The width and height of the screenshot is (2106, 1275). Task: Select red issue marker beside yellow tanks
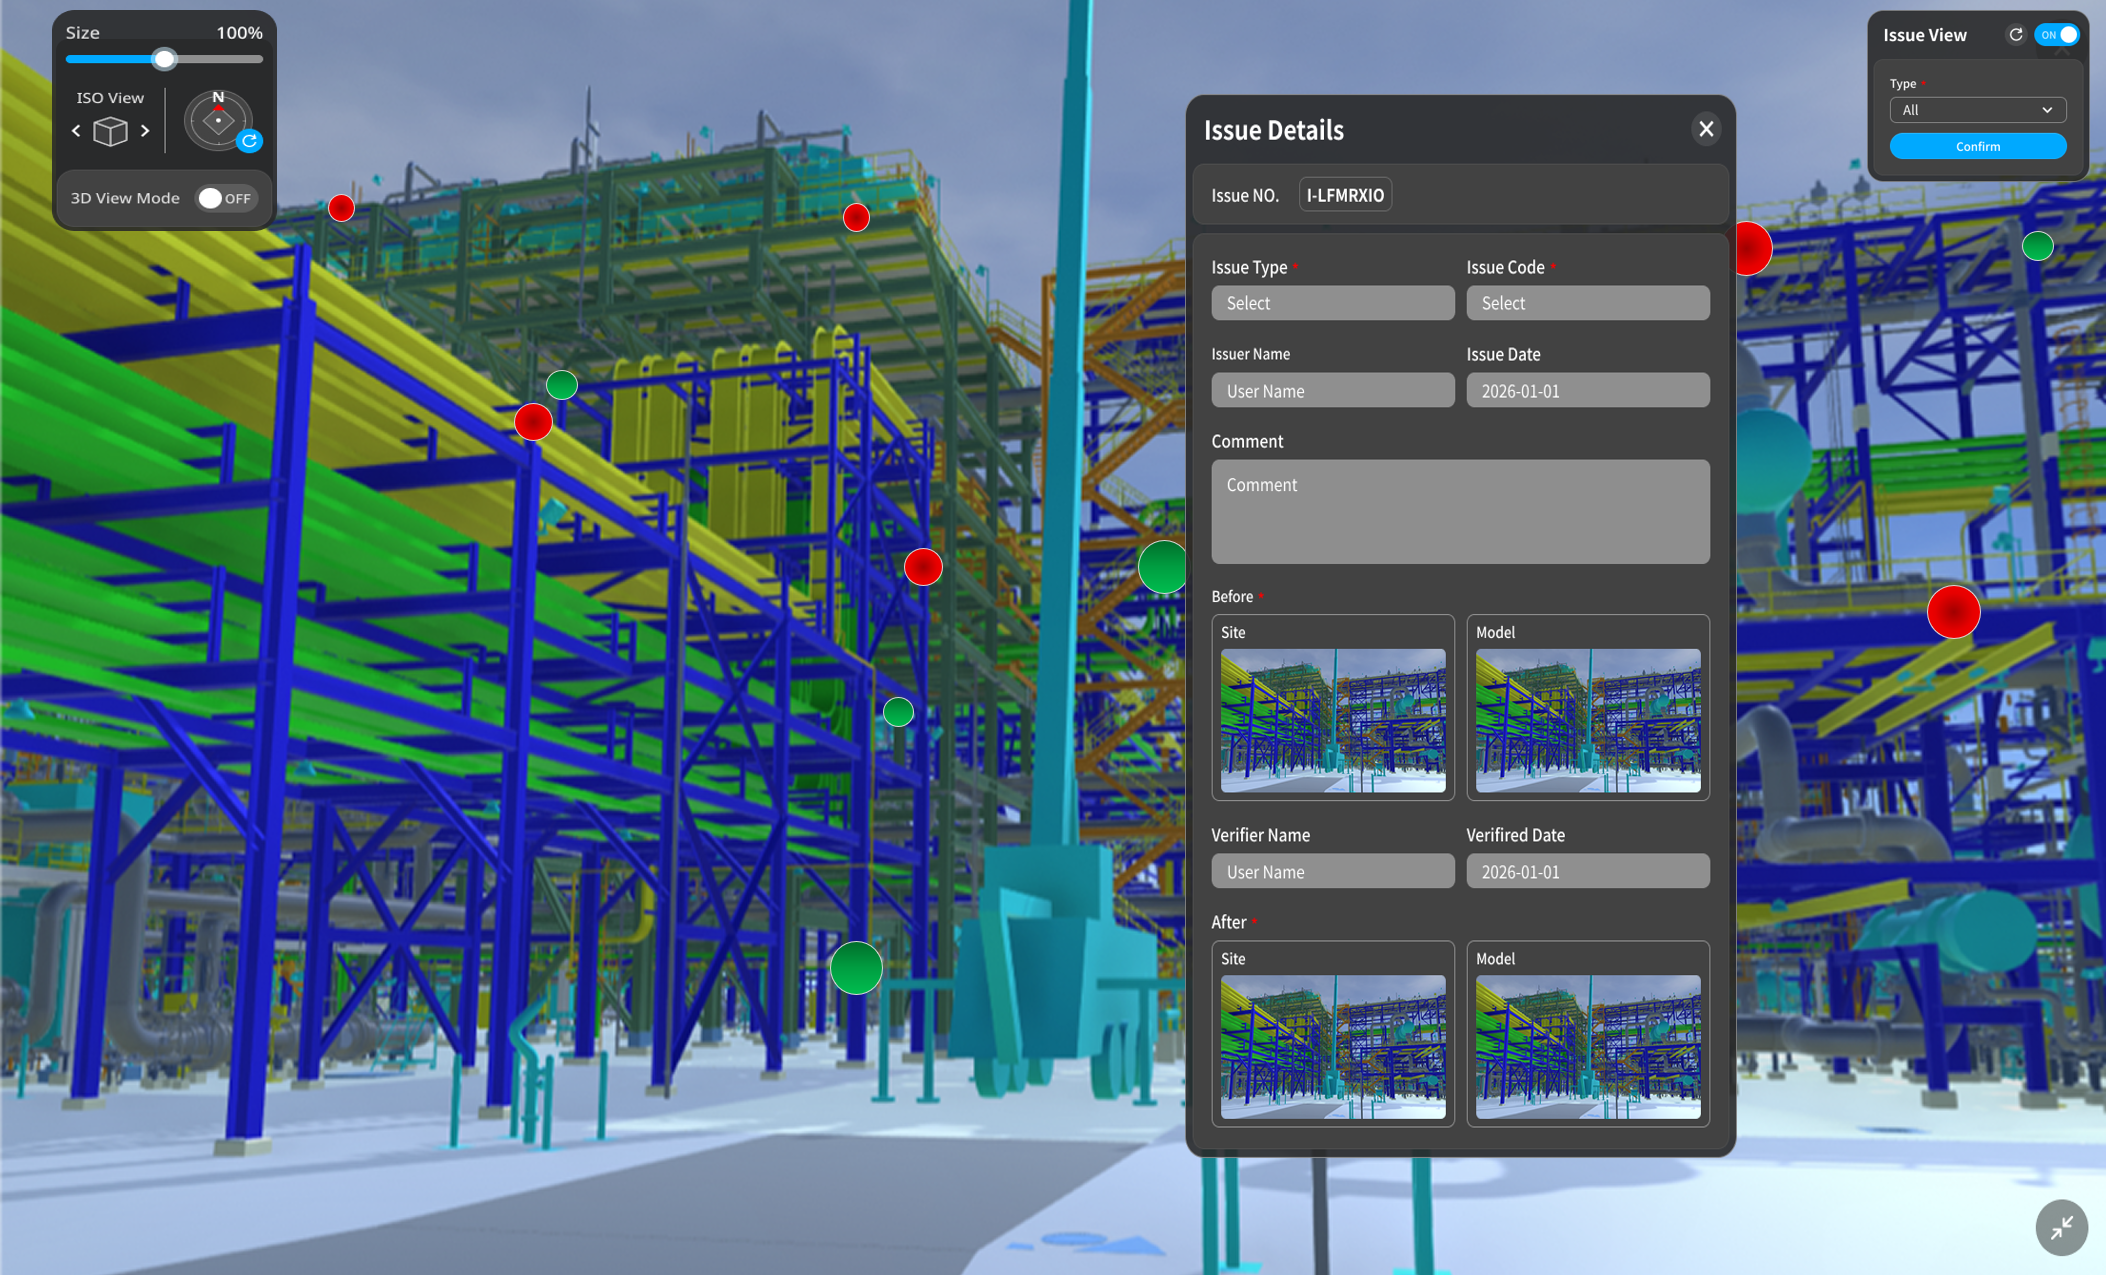[533, 422]
